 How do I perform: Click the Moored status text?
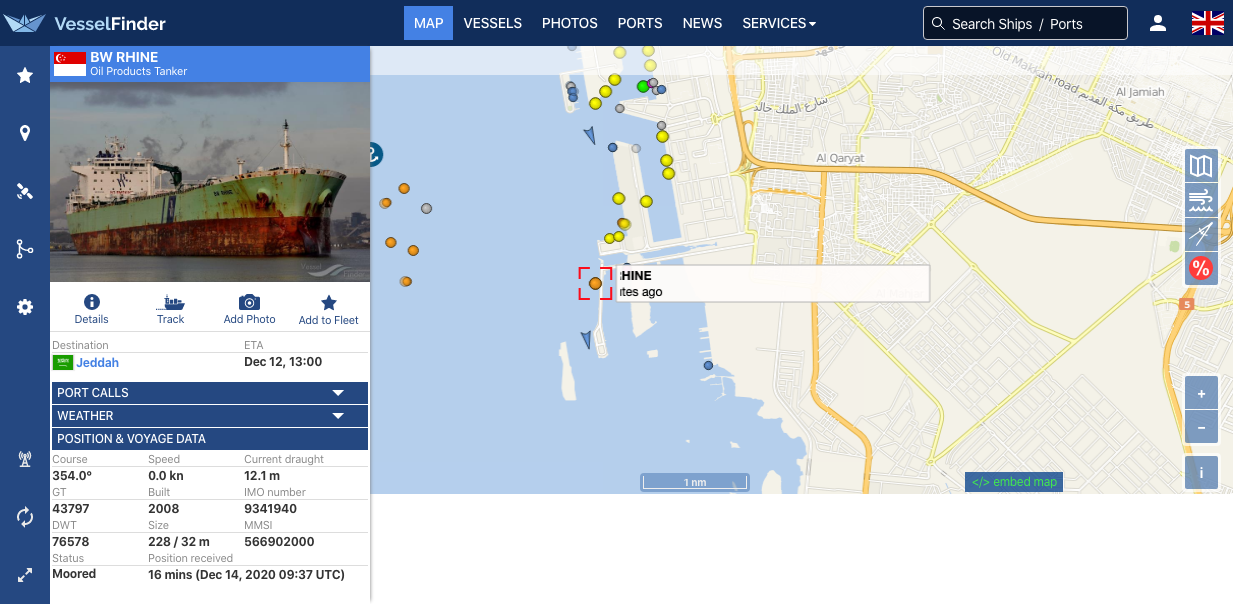coord(74,574)
